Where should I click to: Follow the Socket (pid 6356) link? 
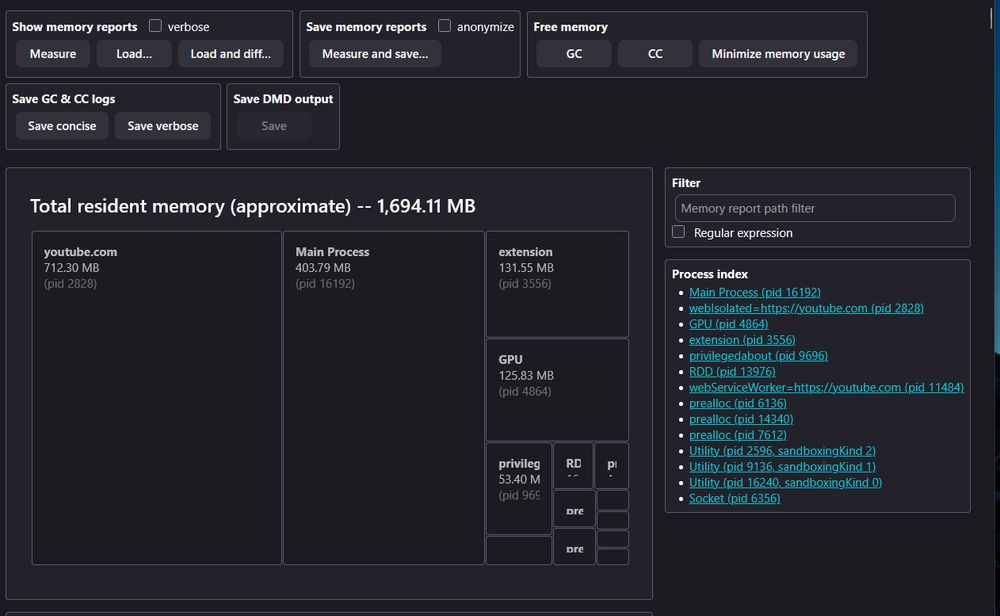click(x=734, y=498)
